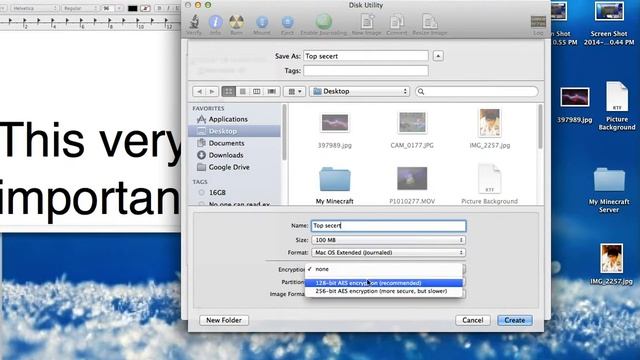Click the Verify microscope icon in Disk Utility
Image resolution: width=640 pixels, height=360 pixels.
coord(194,22)
